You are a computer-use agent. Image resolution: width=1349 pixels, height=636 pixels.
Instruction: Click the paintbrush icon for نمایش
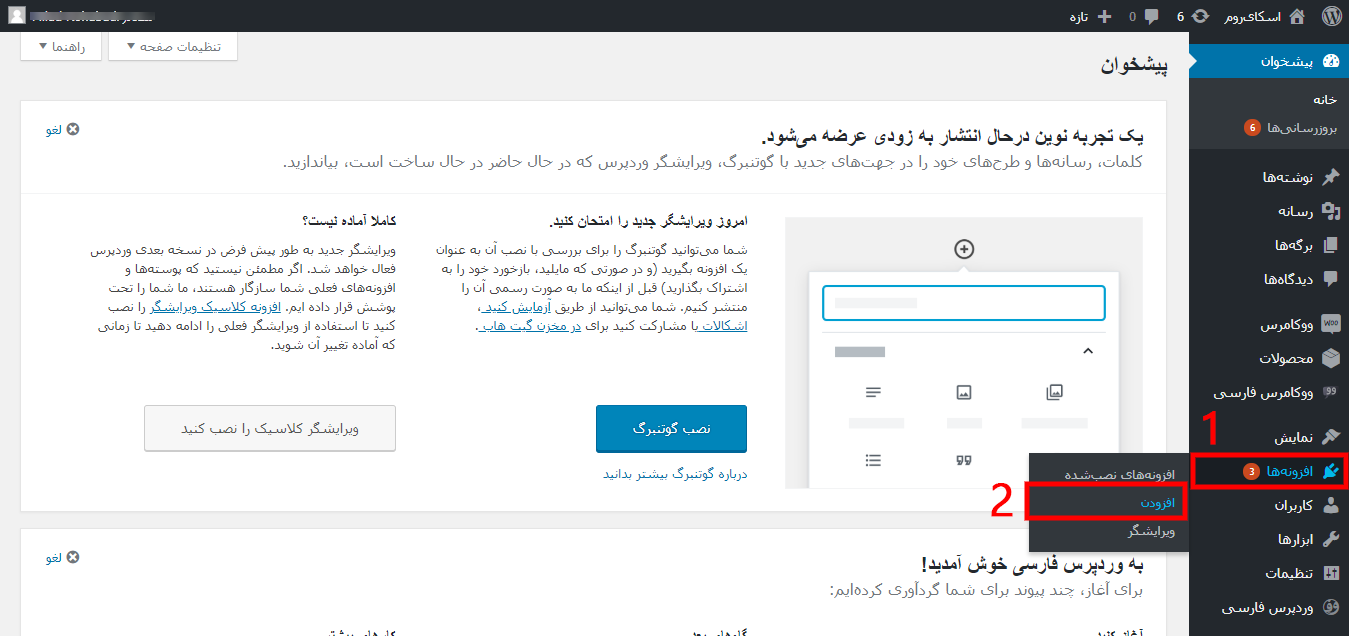pyautogui.click(x=1330, y=438)
